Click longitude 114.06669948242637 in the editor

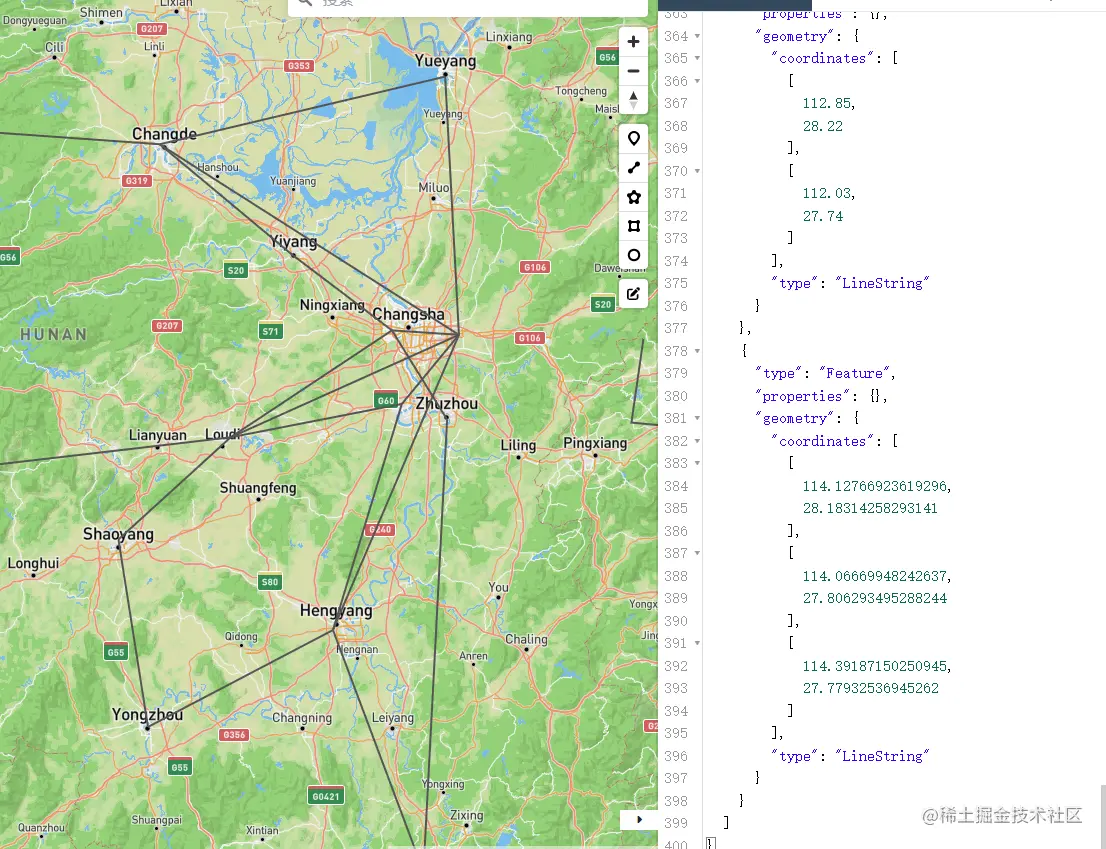click(x=875, y=576)
